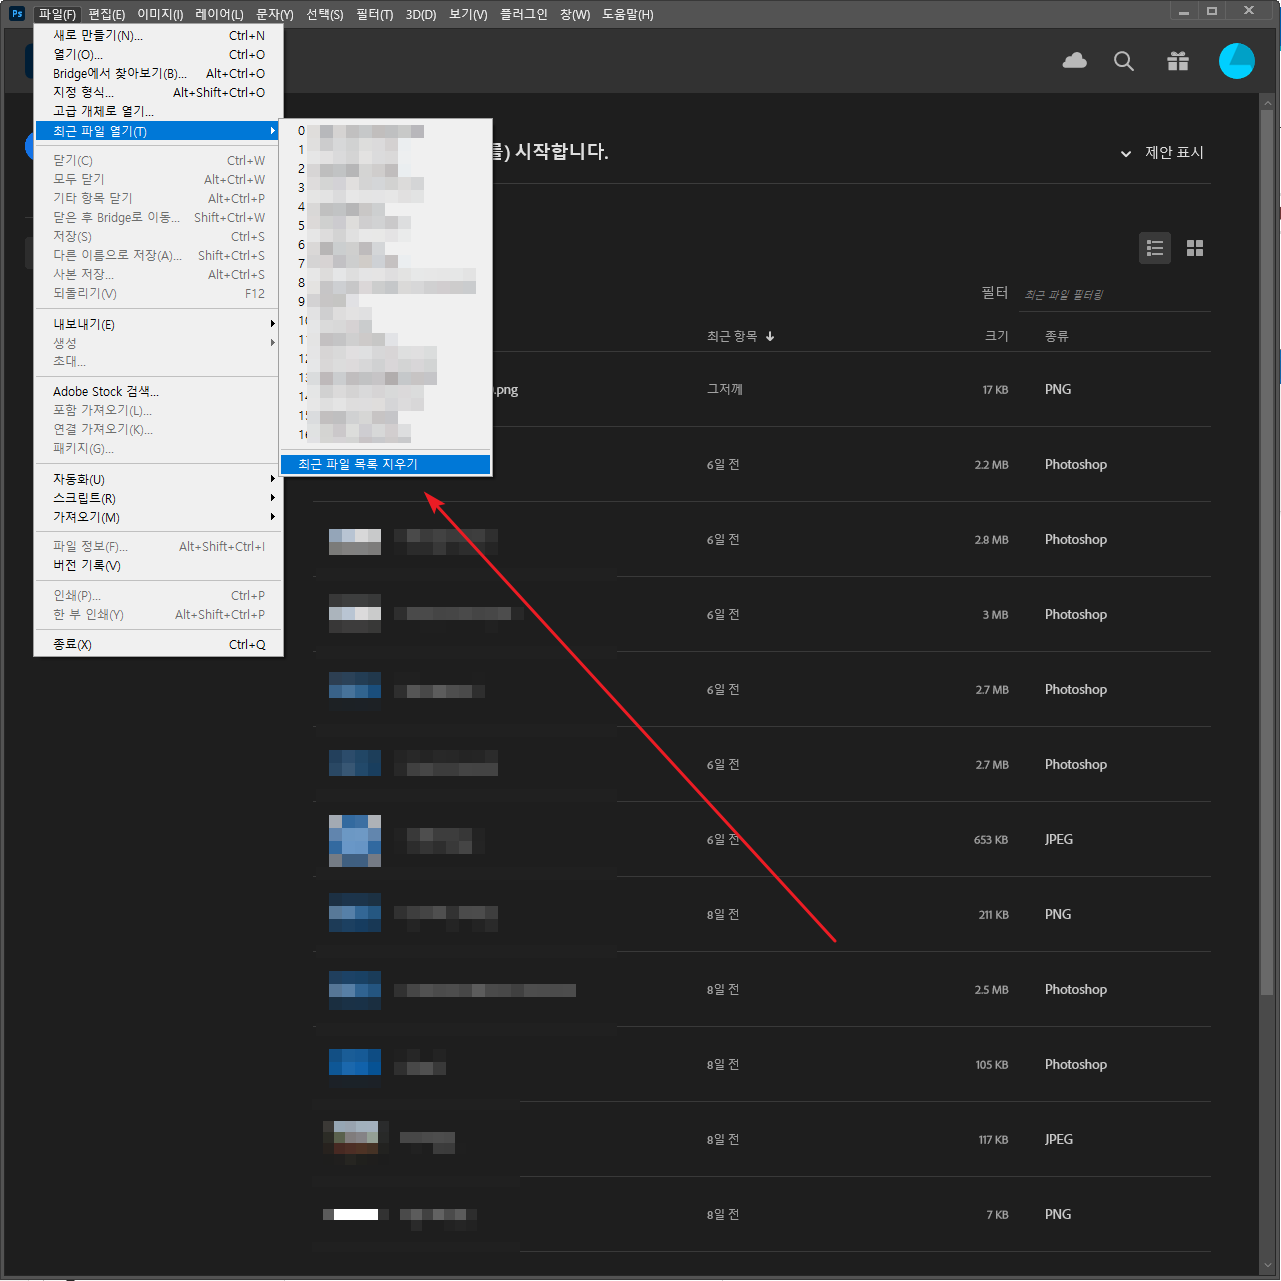Click the 2.8 MB Photoshop row

click(x=761, y=539)
